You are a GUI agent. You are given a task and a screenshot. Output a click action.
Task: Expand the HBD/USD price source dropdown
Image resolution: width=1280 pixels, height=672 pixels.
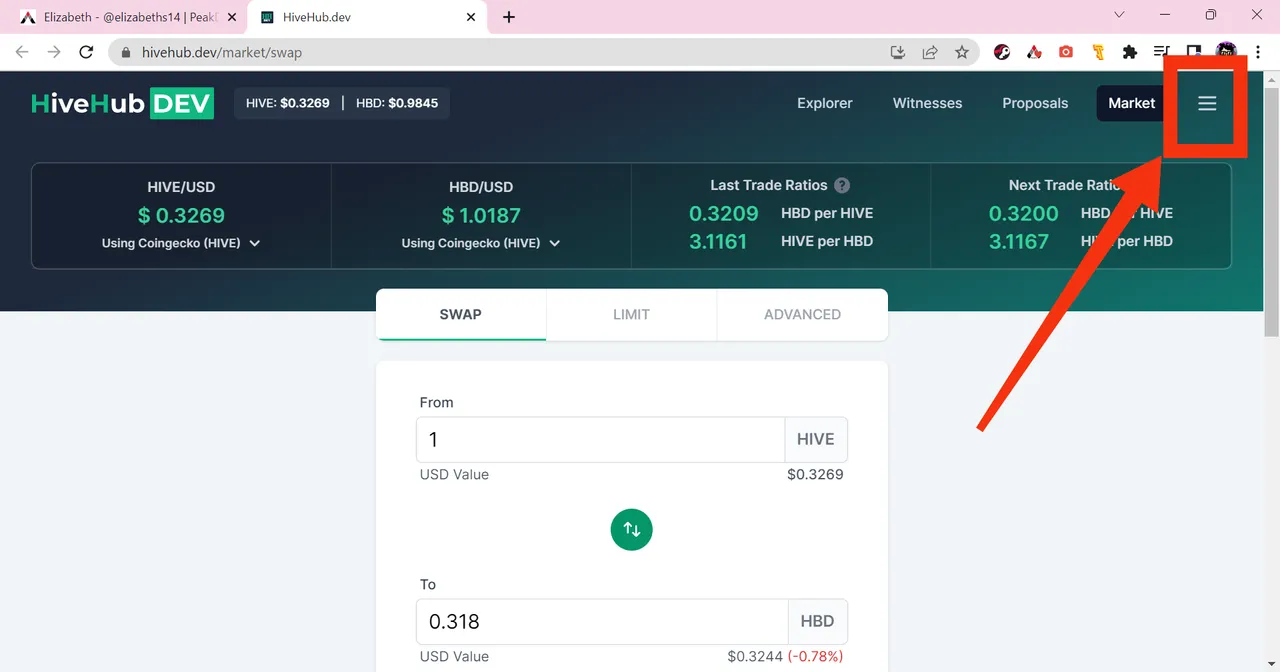[x=481, y=243]
